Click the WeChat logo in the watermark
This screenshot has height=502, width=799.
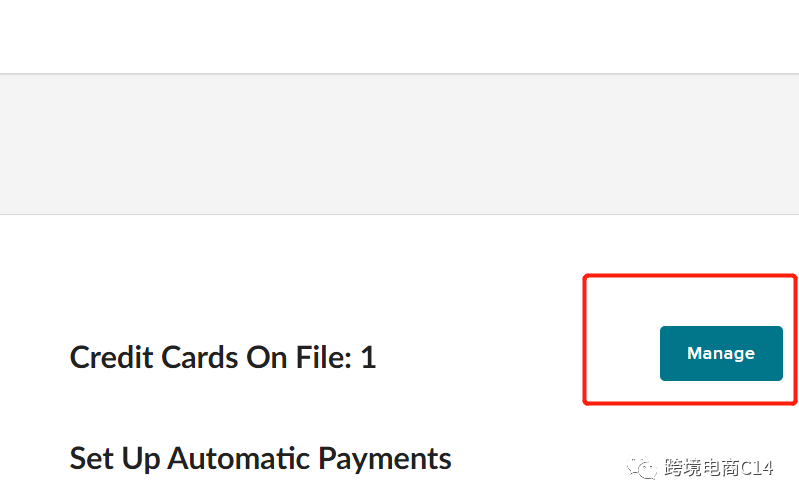[642, 467]
